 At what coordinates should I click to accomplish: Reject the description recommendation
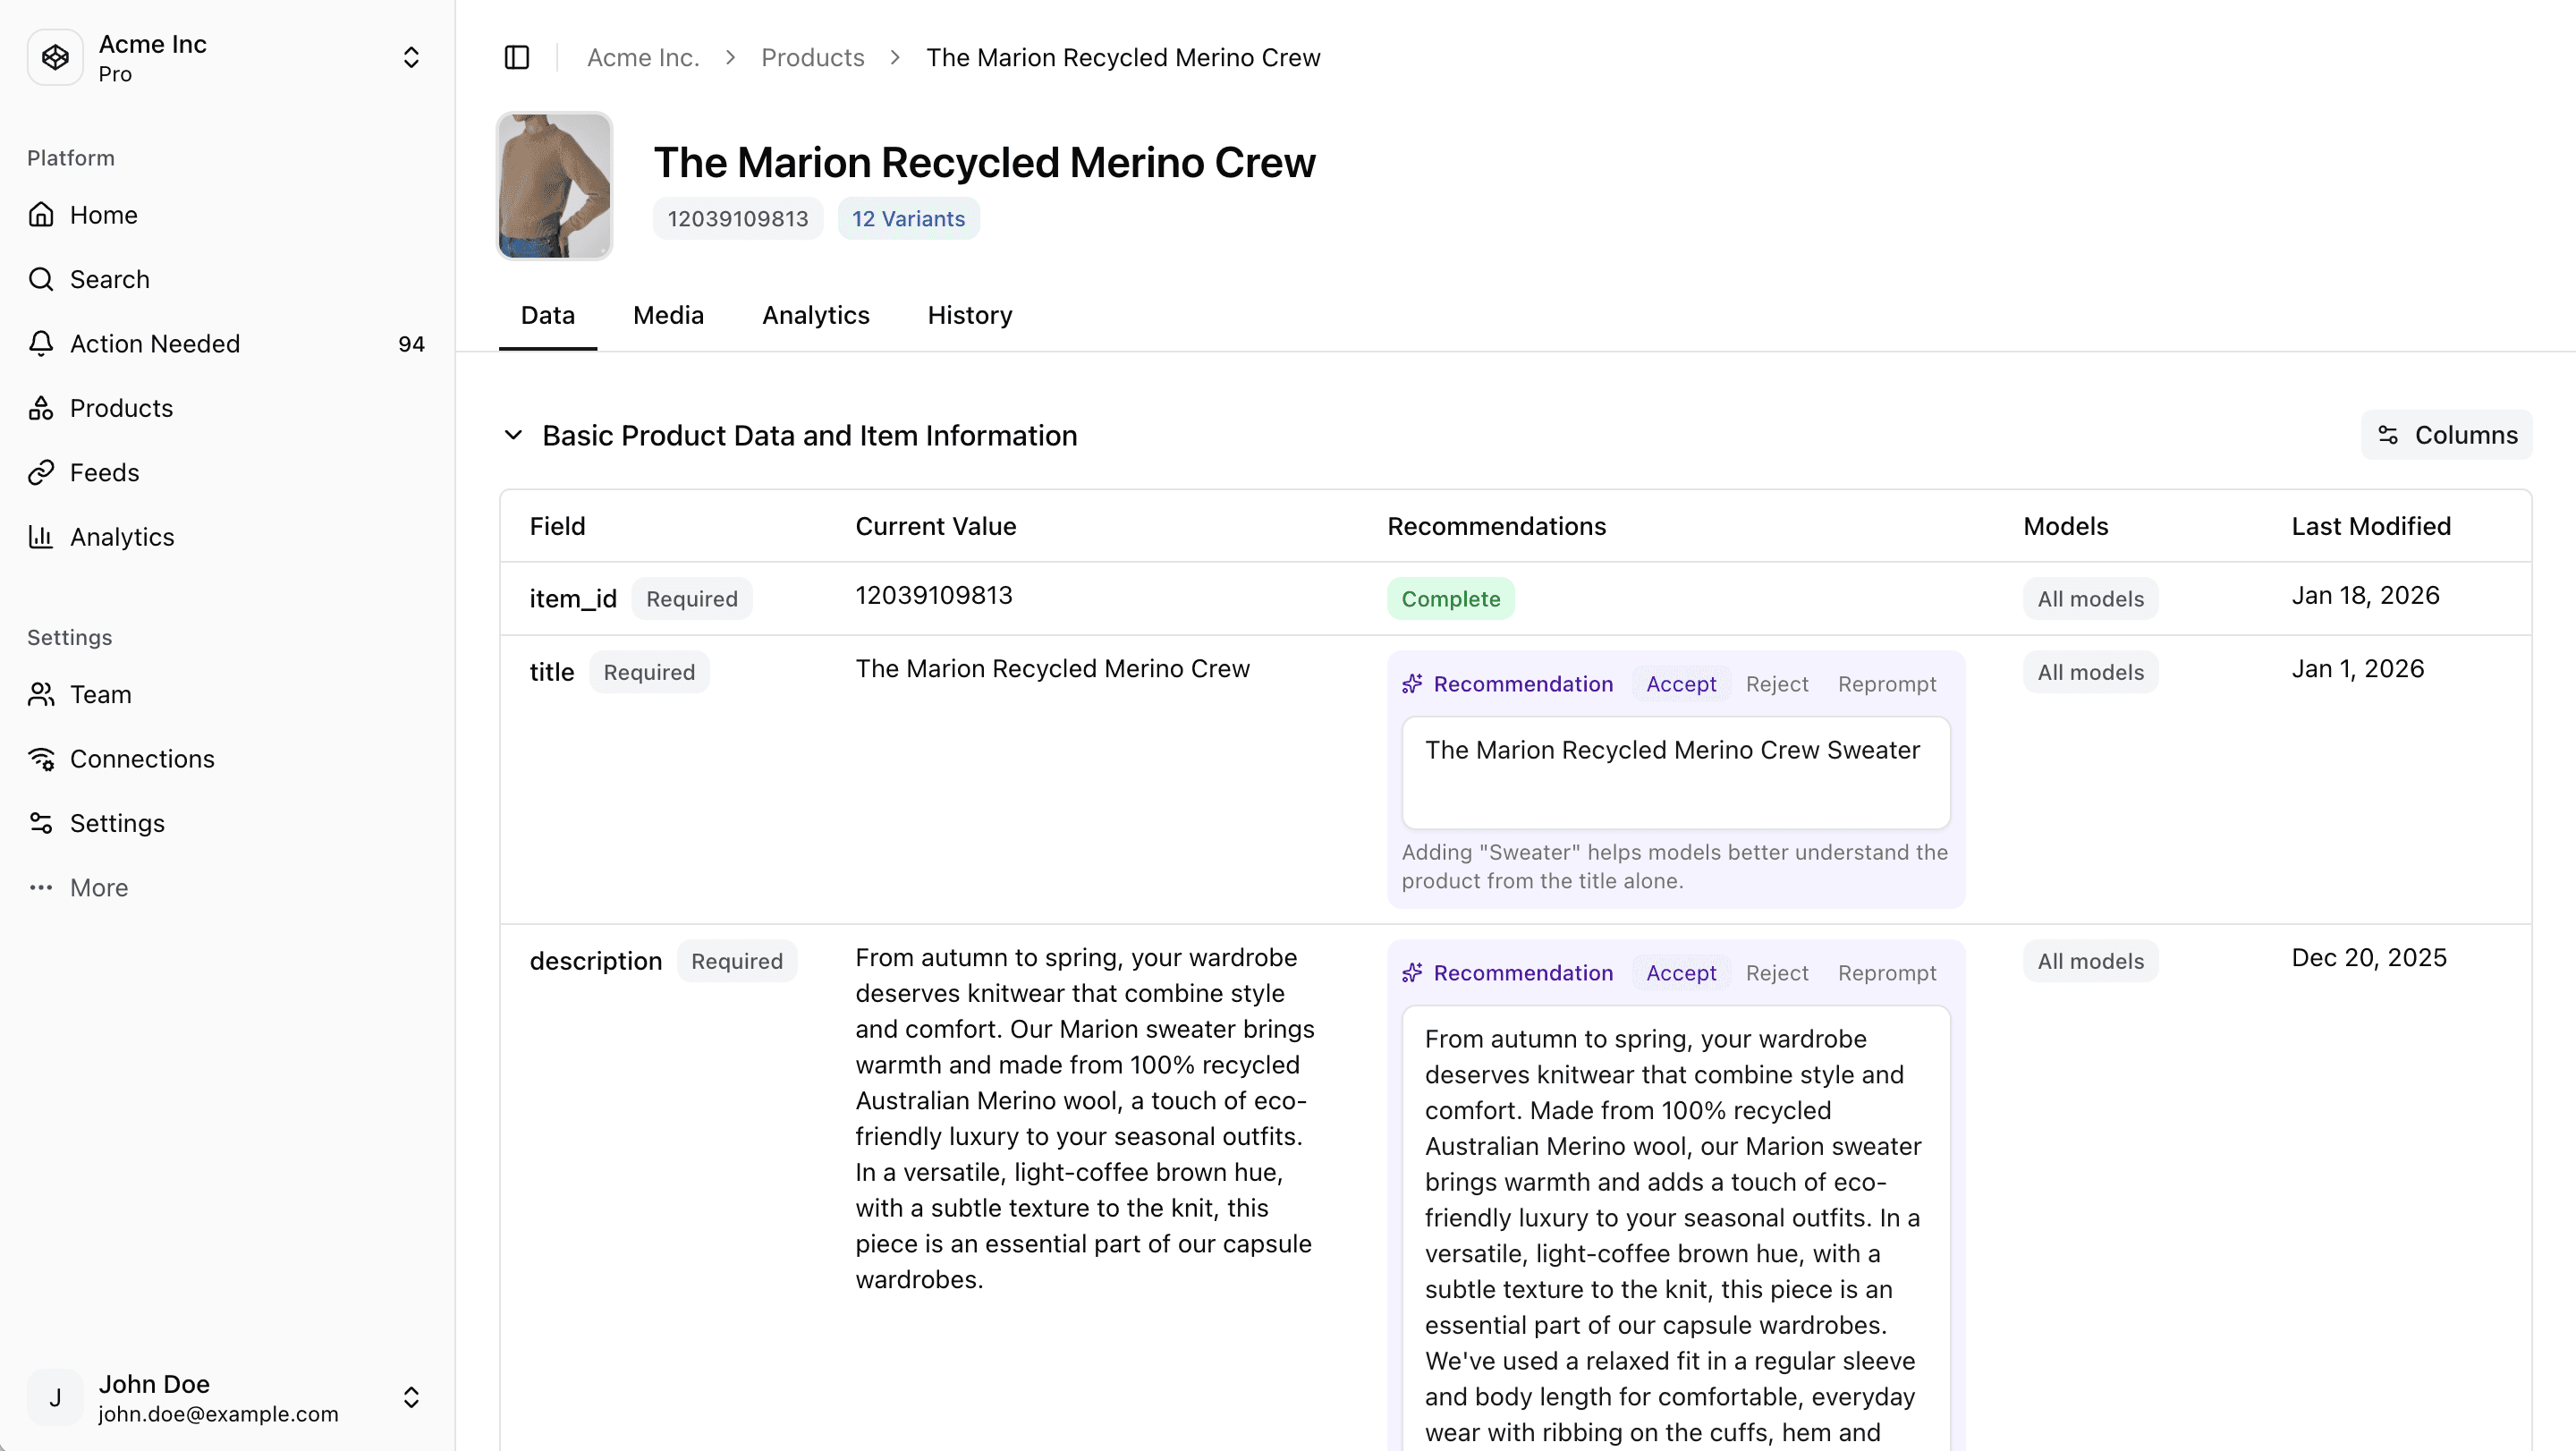(1777, 972)
